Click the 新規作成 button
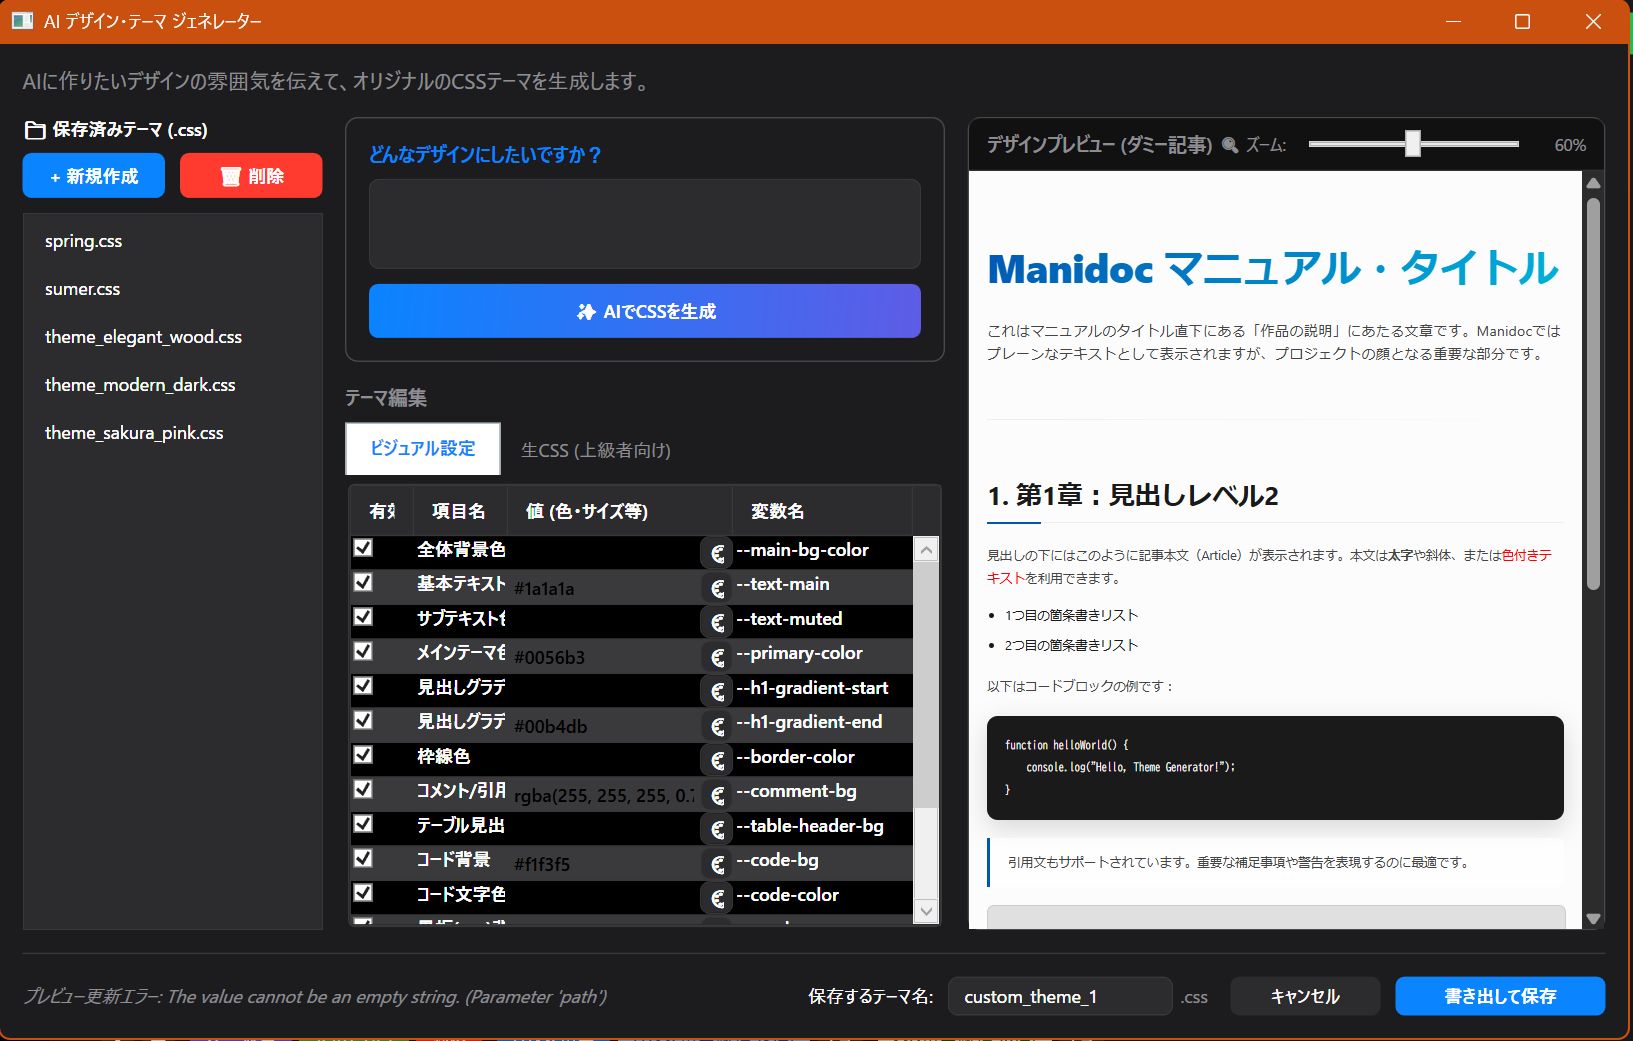 coord(93,175)
